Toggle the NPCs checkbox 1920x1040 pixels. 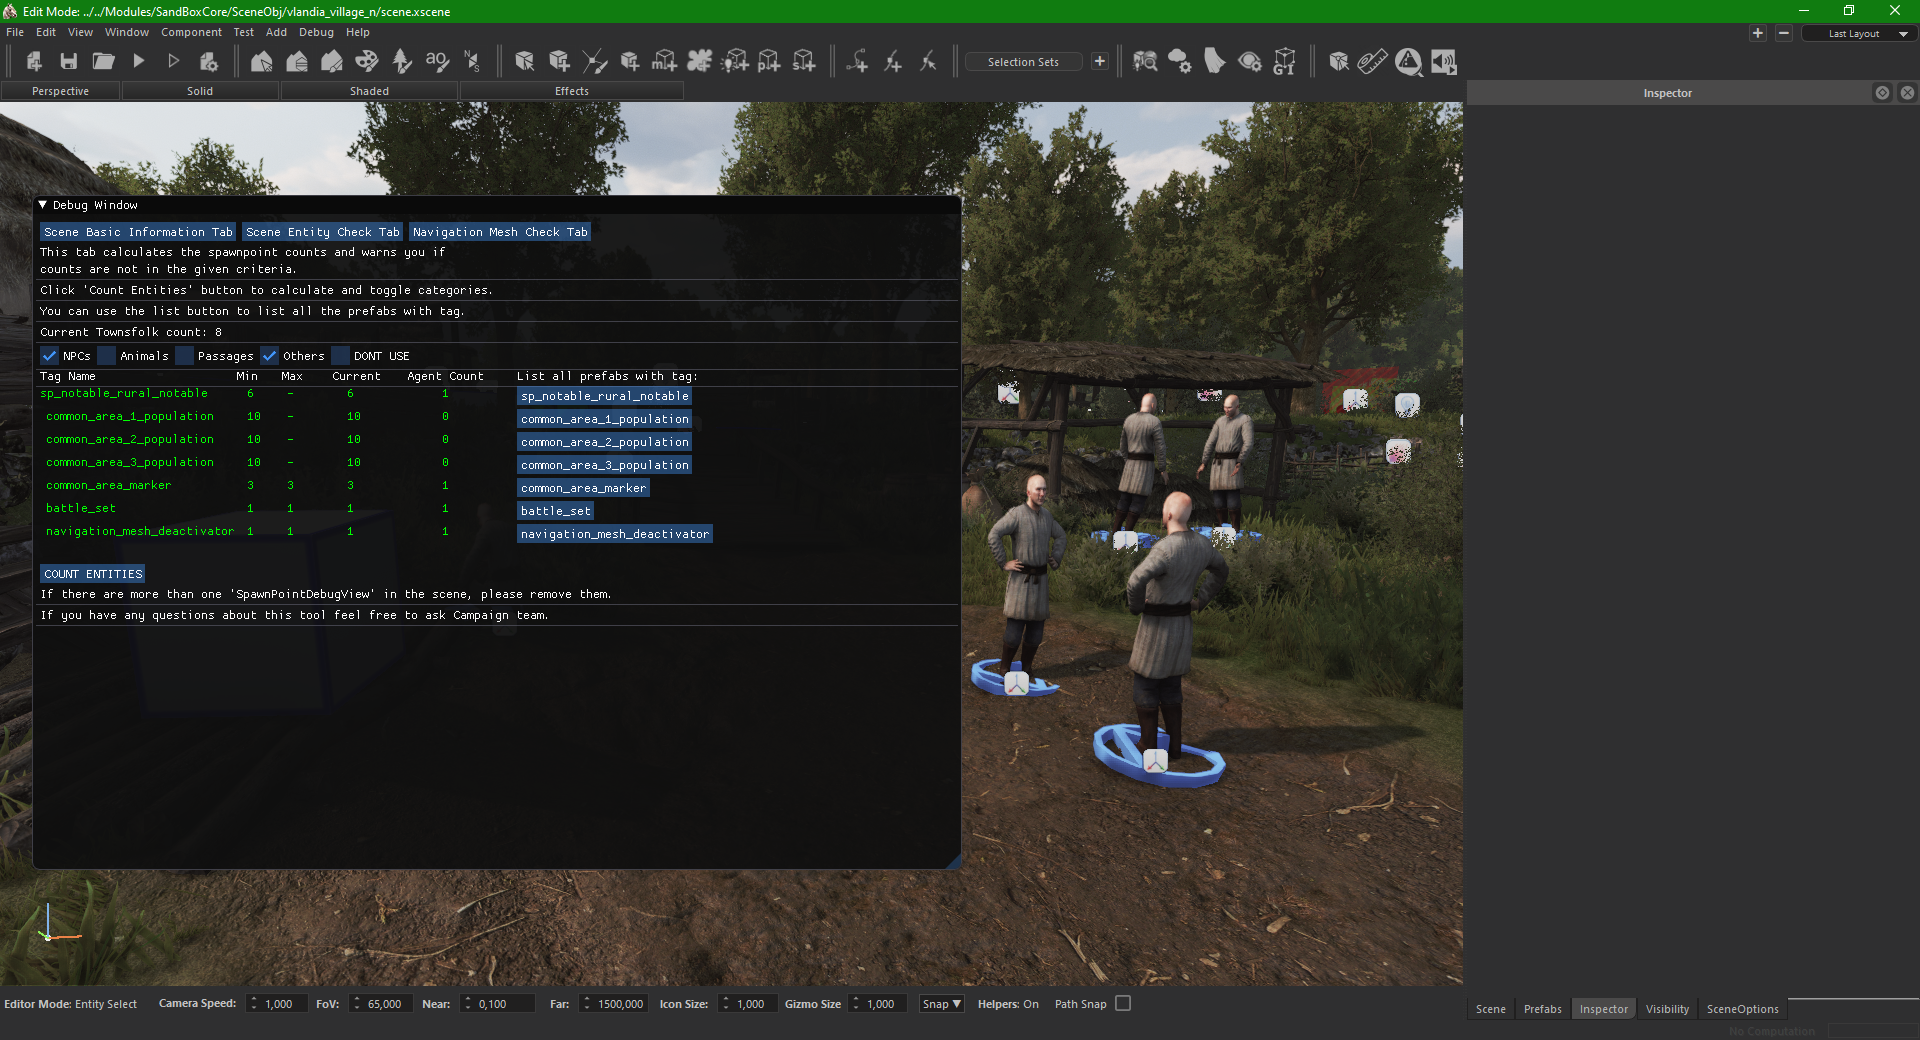coord(49,356)
